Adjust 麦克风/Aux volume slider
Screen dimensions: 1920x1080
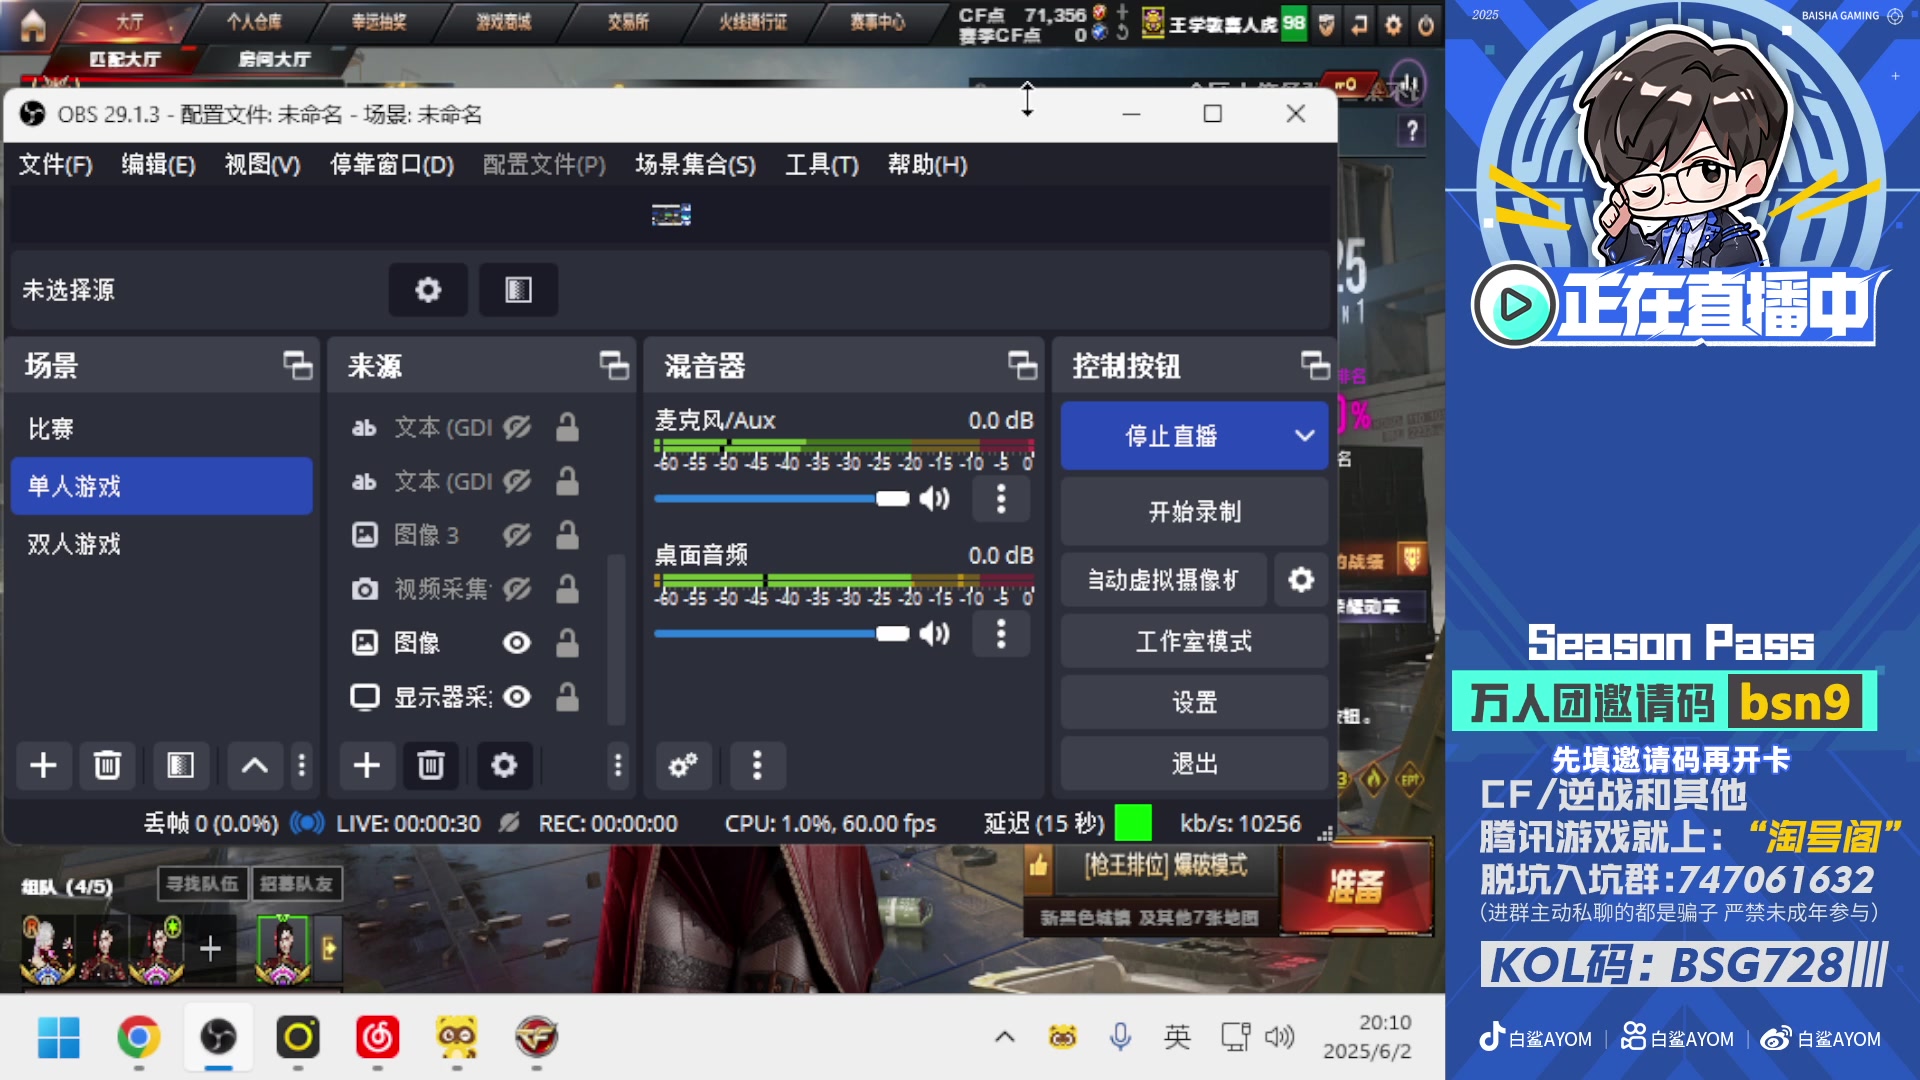[x=781, y=498]
